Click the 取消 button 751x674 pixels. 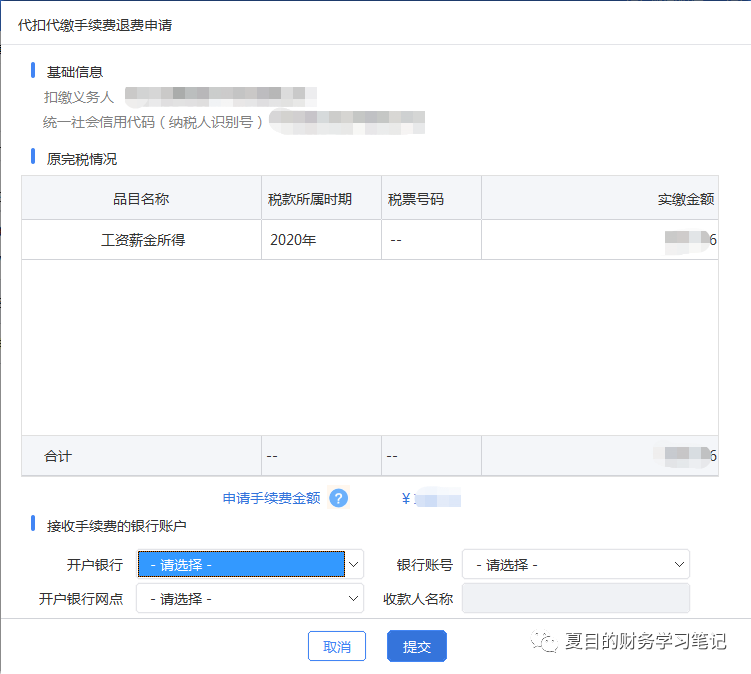pyautogui.click(x=337, y=646)
